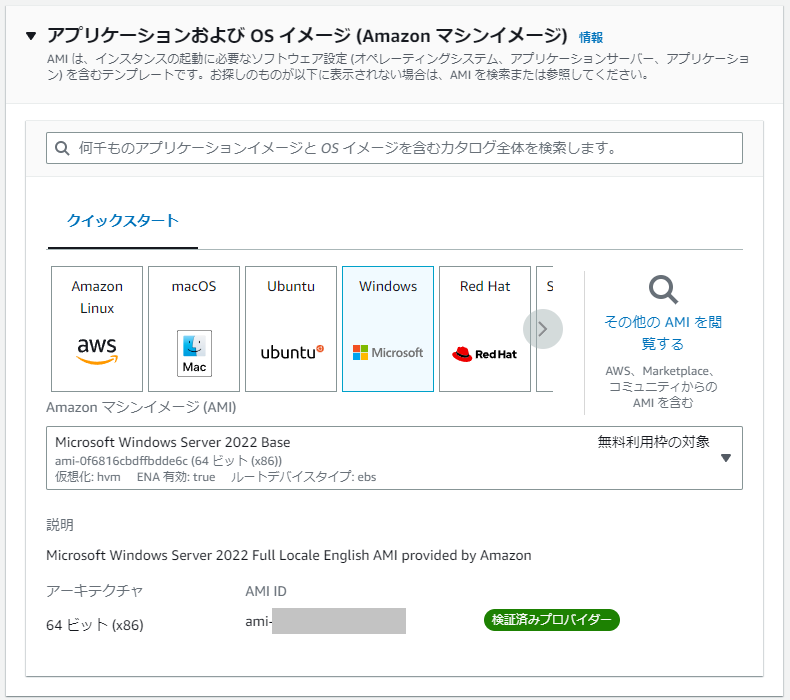Open the 情報 info link
Image resolution: width=790 pixels, height=700 pixels.
591,37
